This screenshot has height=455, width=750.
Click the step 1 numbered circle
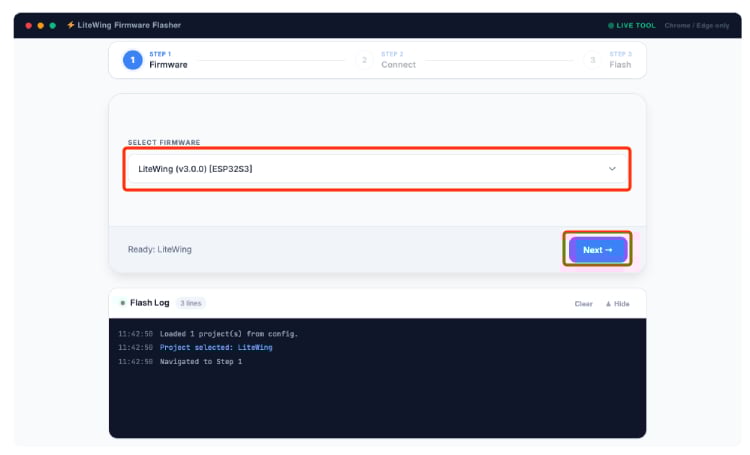[x=132, y=60]
